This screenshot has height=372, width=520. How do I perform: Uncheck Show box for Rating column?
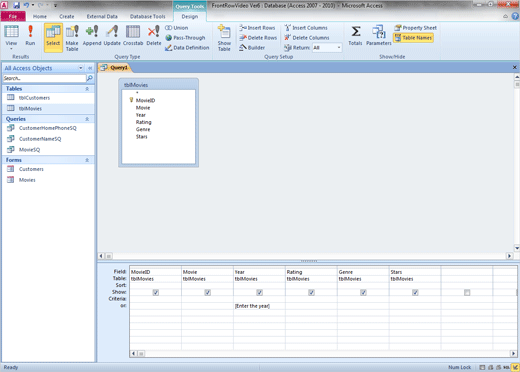pos(311,292)
